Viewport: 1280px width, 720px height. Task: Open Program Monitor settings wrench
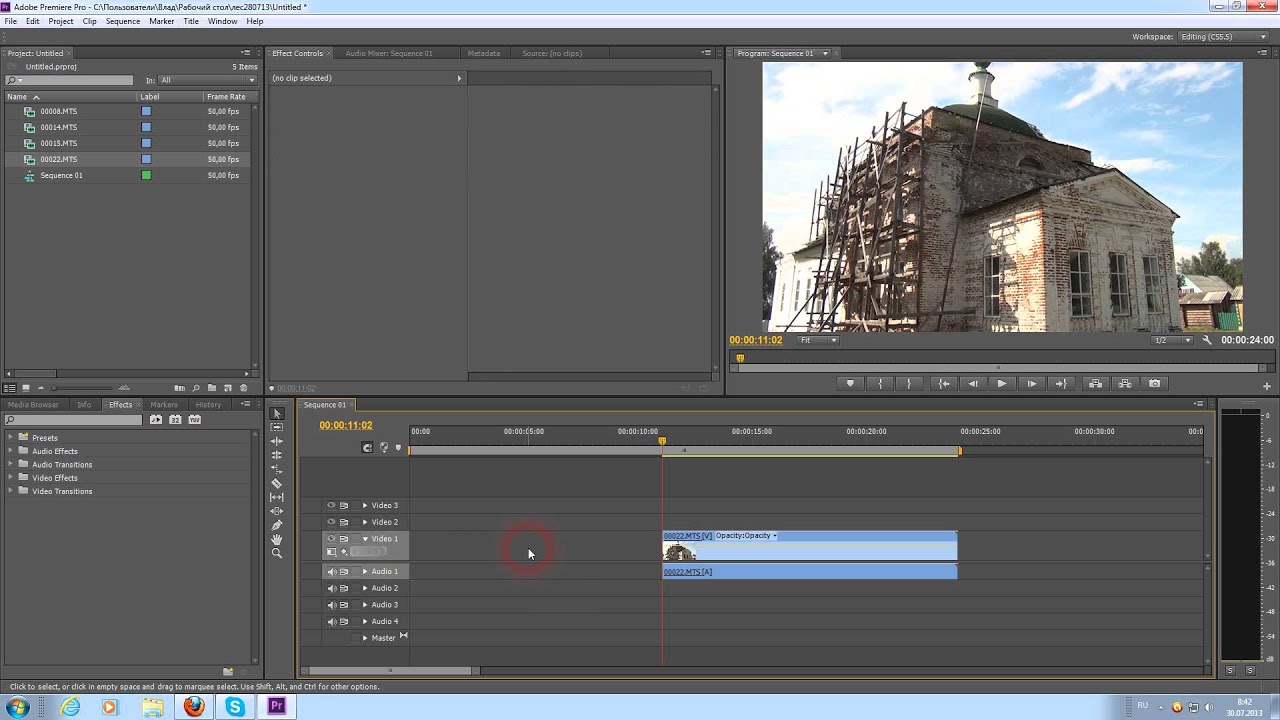tap(1207, 340)
